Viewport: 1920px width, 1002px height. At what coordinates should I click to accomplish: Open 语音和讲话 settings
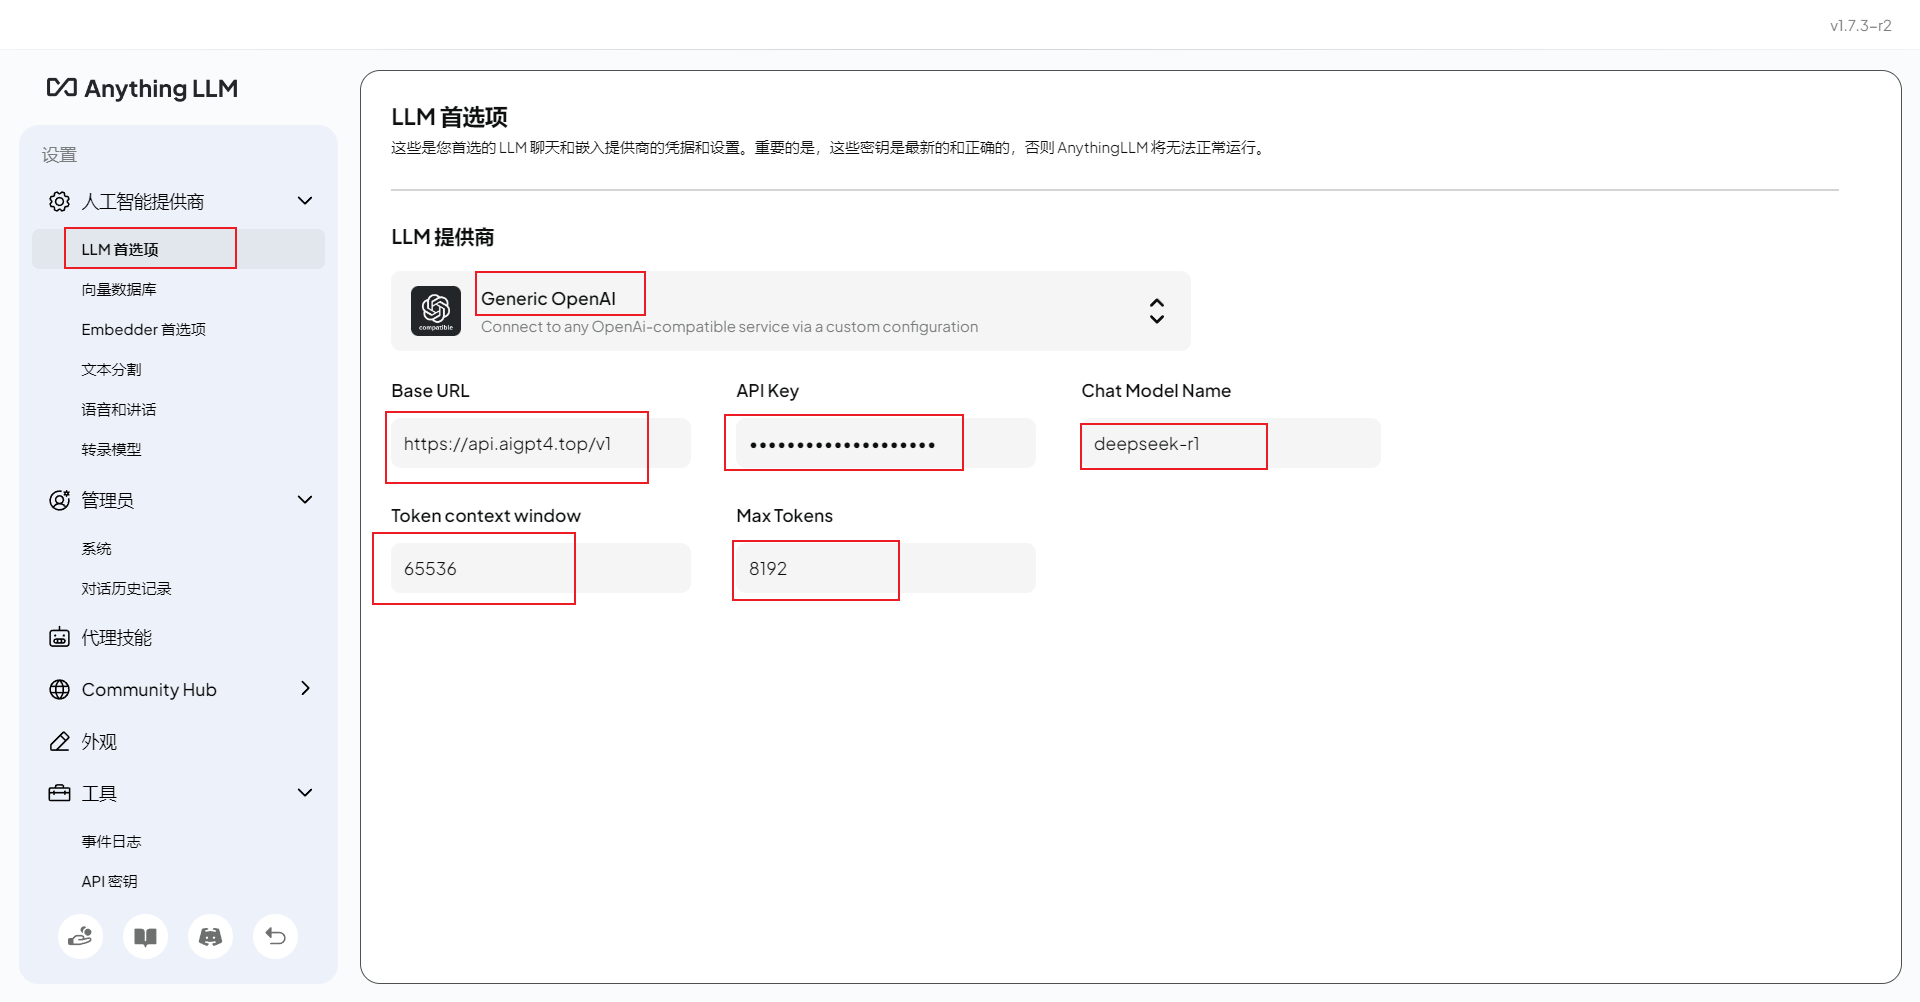point(119,409)
